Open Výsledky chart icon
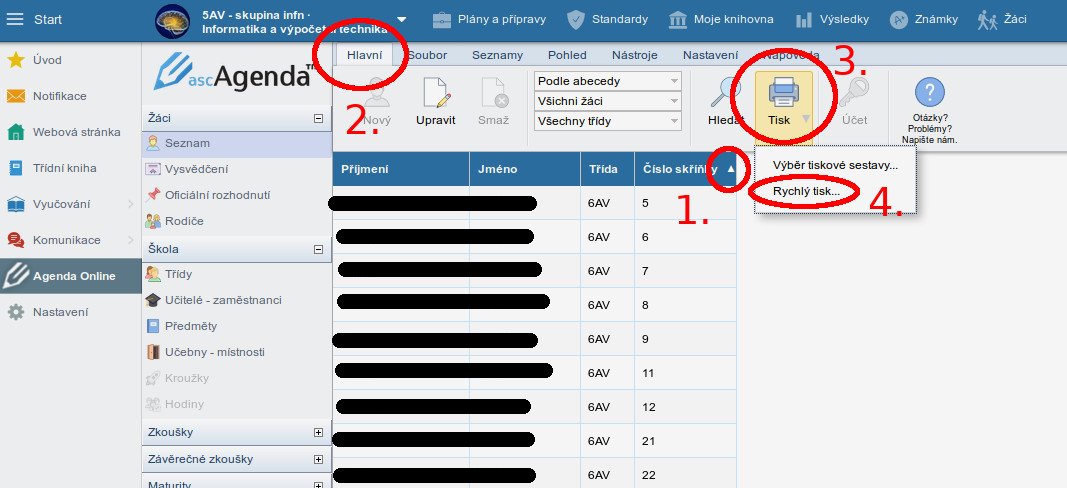This screenshot has width=1067, height=488. pos(804,19)
